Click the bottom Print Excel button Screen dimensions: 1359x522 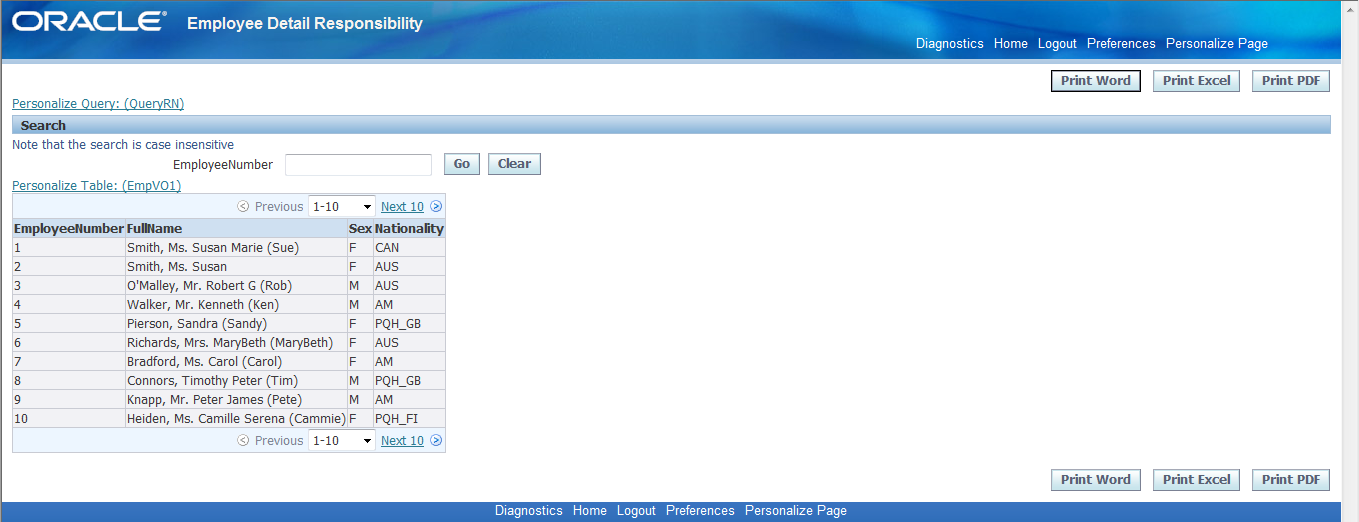point(1197,480)
